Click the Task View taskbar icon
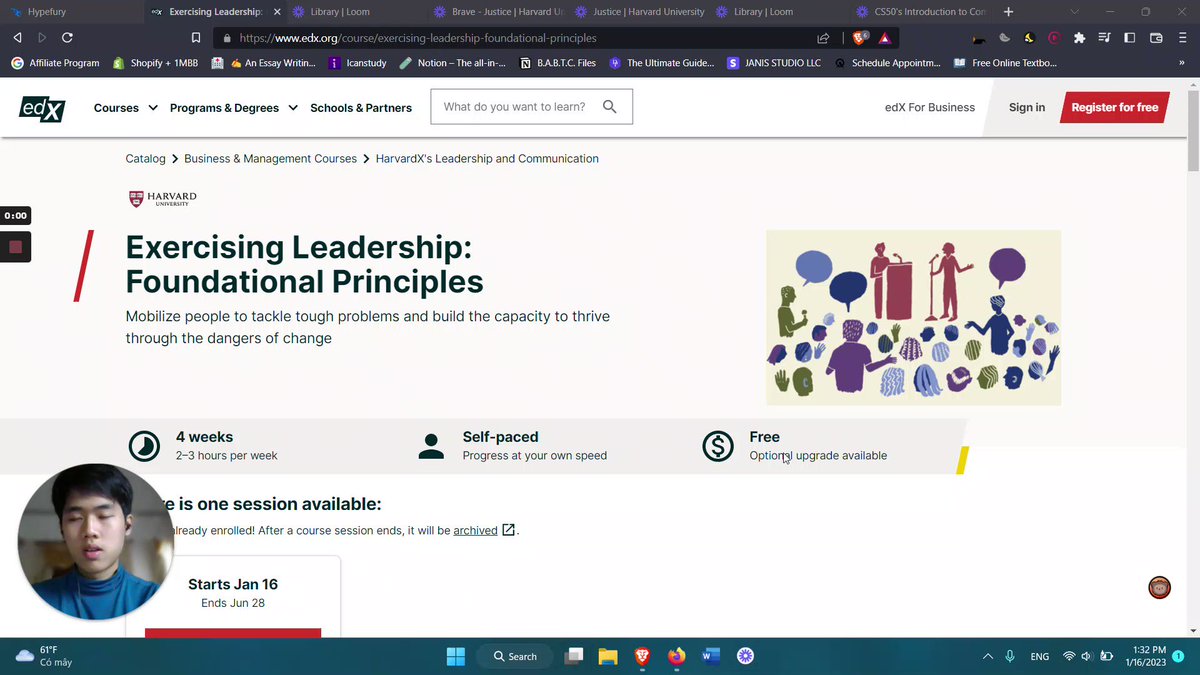 (573, 656)
